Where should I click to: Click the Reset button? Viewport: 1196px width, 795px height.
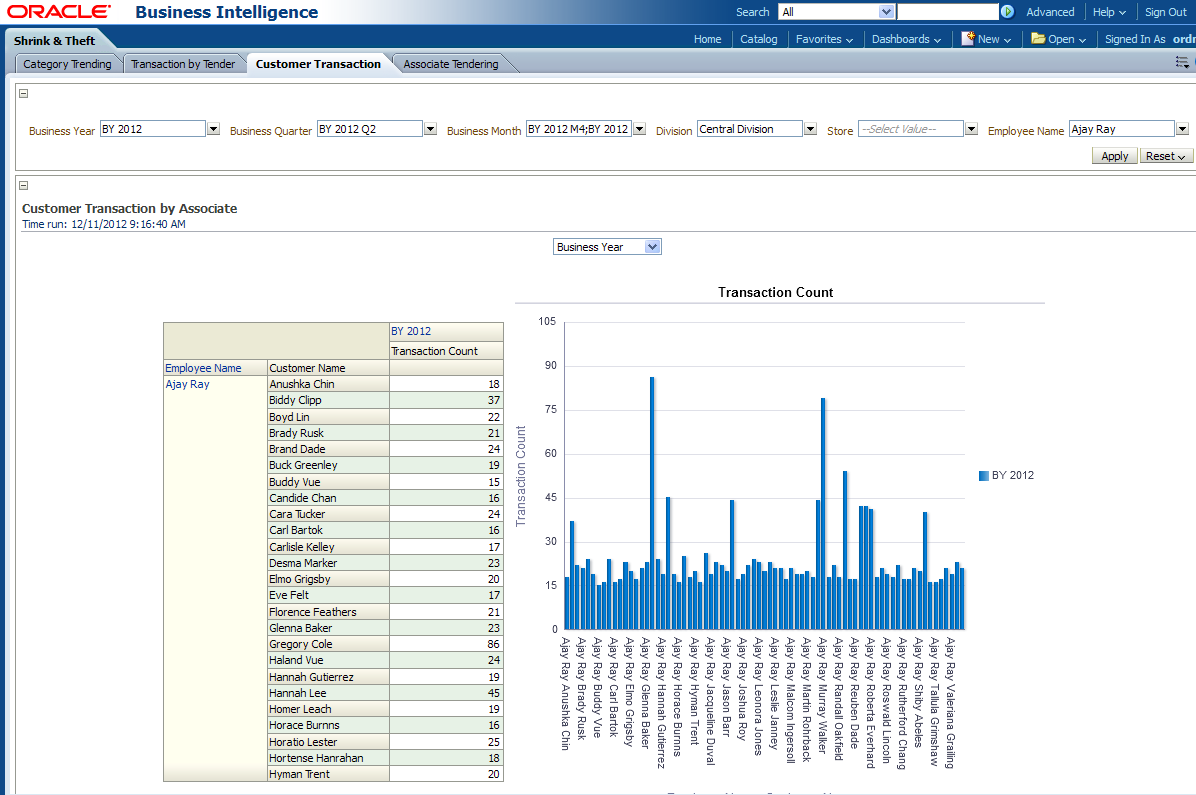click(1166, 156)
